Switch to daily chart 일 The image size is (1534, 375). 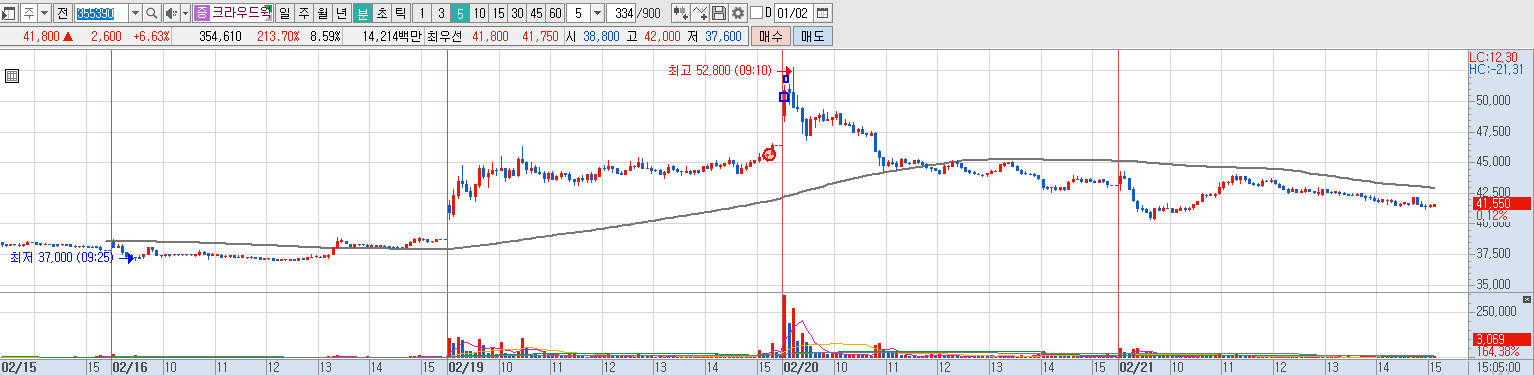284,13
